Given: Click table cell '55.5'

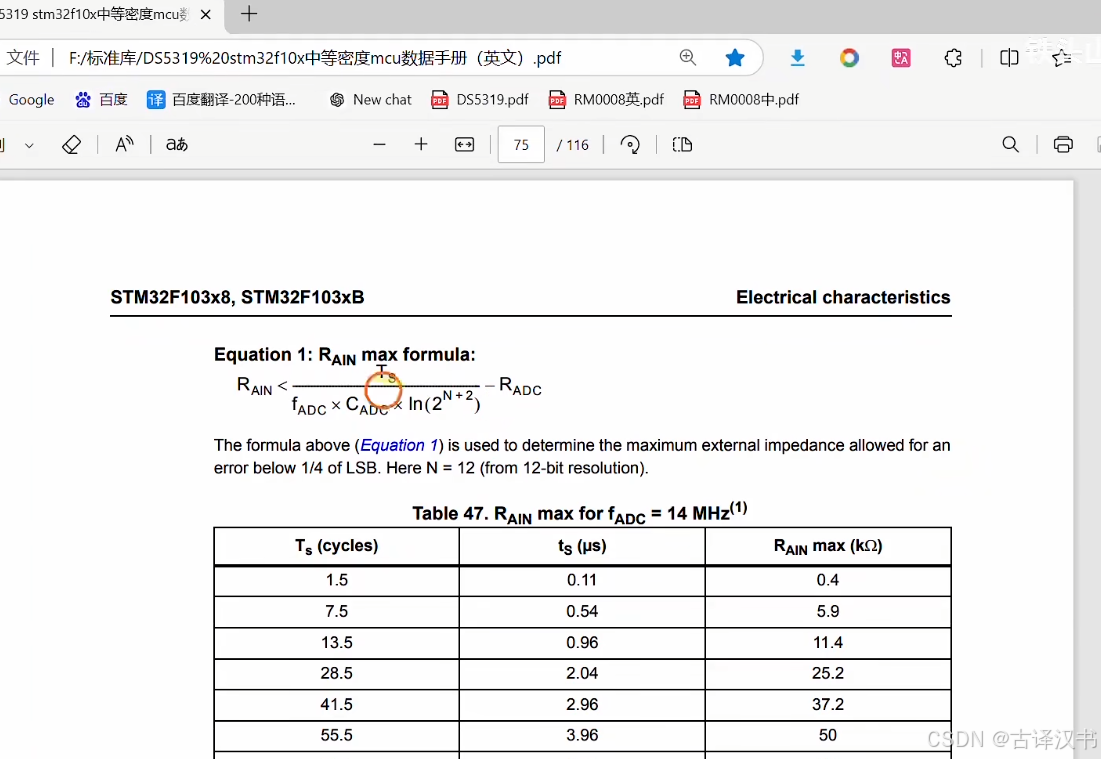Looking at the screenshot, I should point(336,735).
